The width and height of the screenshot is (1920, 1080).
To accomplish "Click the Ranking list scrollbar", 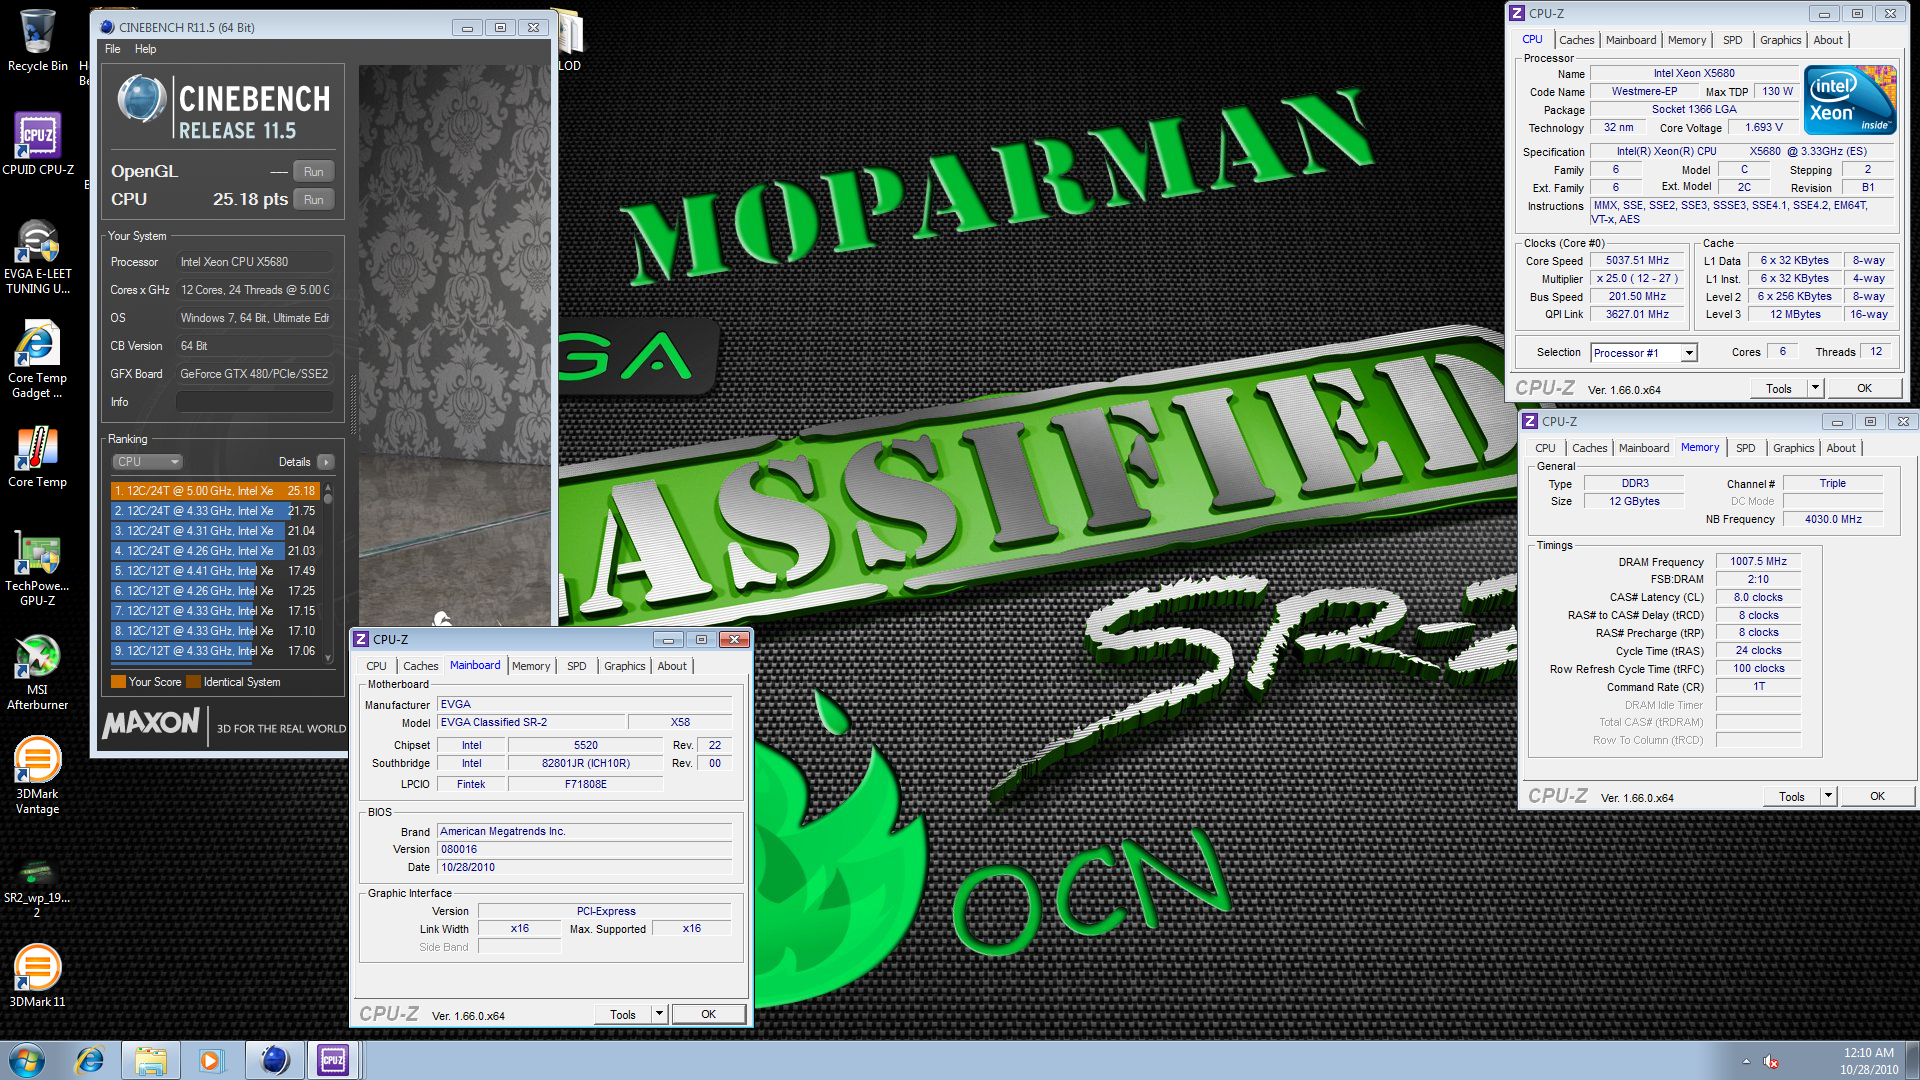I will tap(327, 571).
